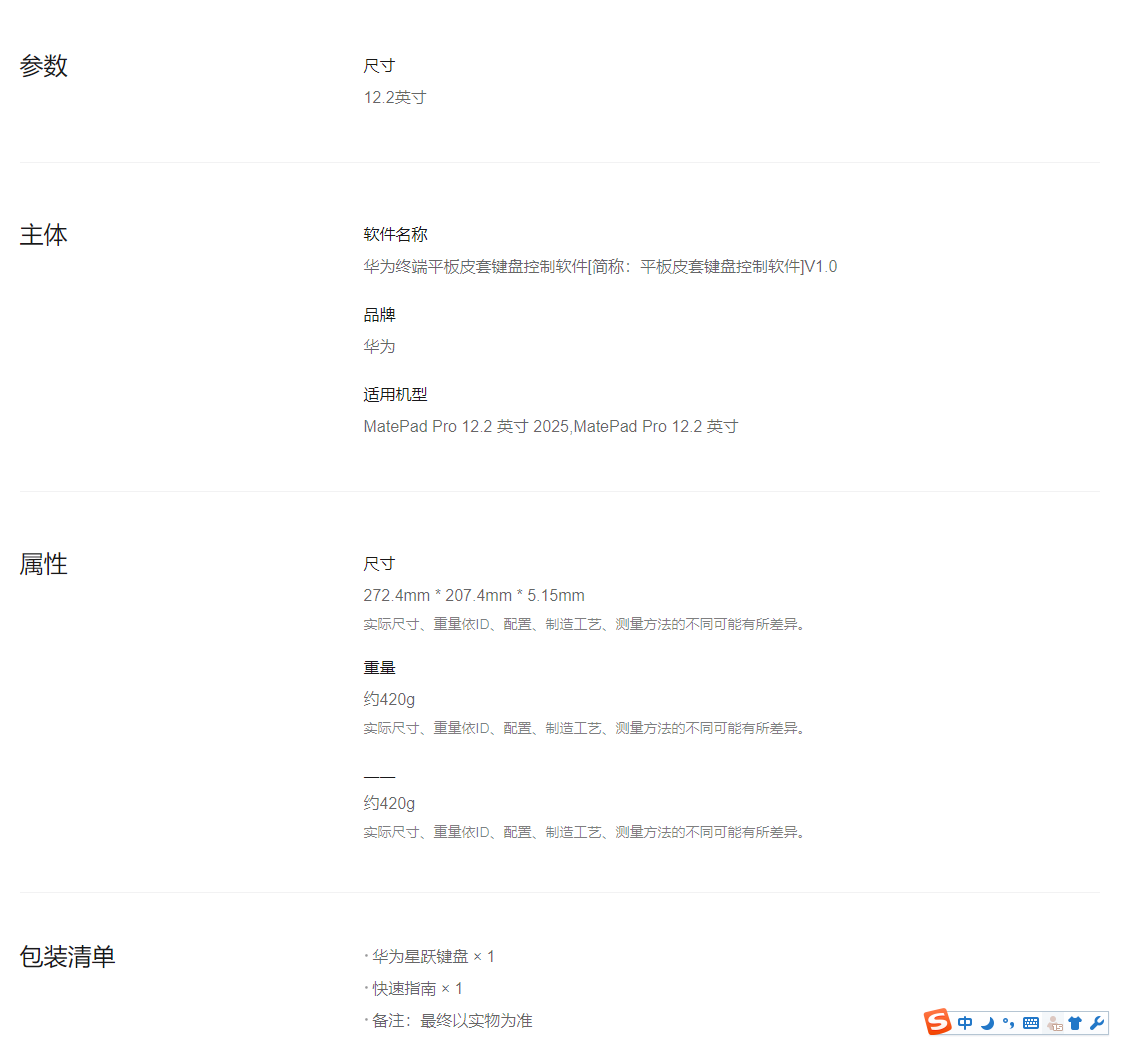Click the 约420g value under the —— label
This screenshot has height=1049, width=1123.
click(x=389, y=803)
